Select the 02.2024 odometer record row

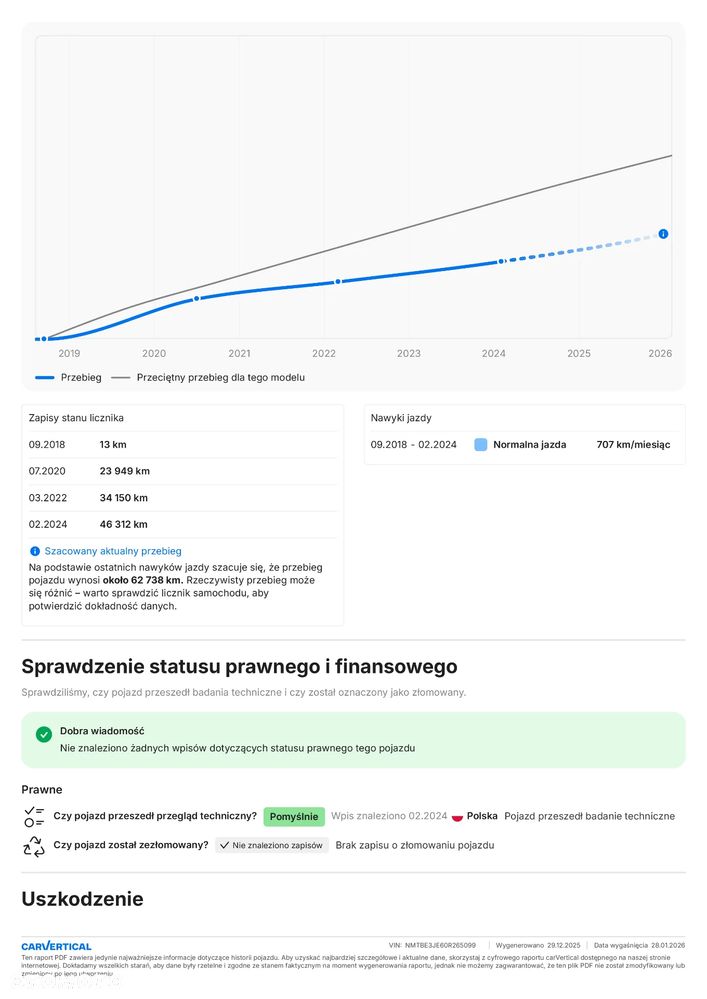(x=182, y=524)
